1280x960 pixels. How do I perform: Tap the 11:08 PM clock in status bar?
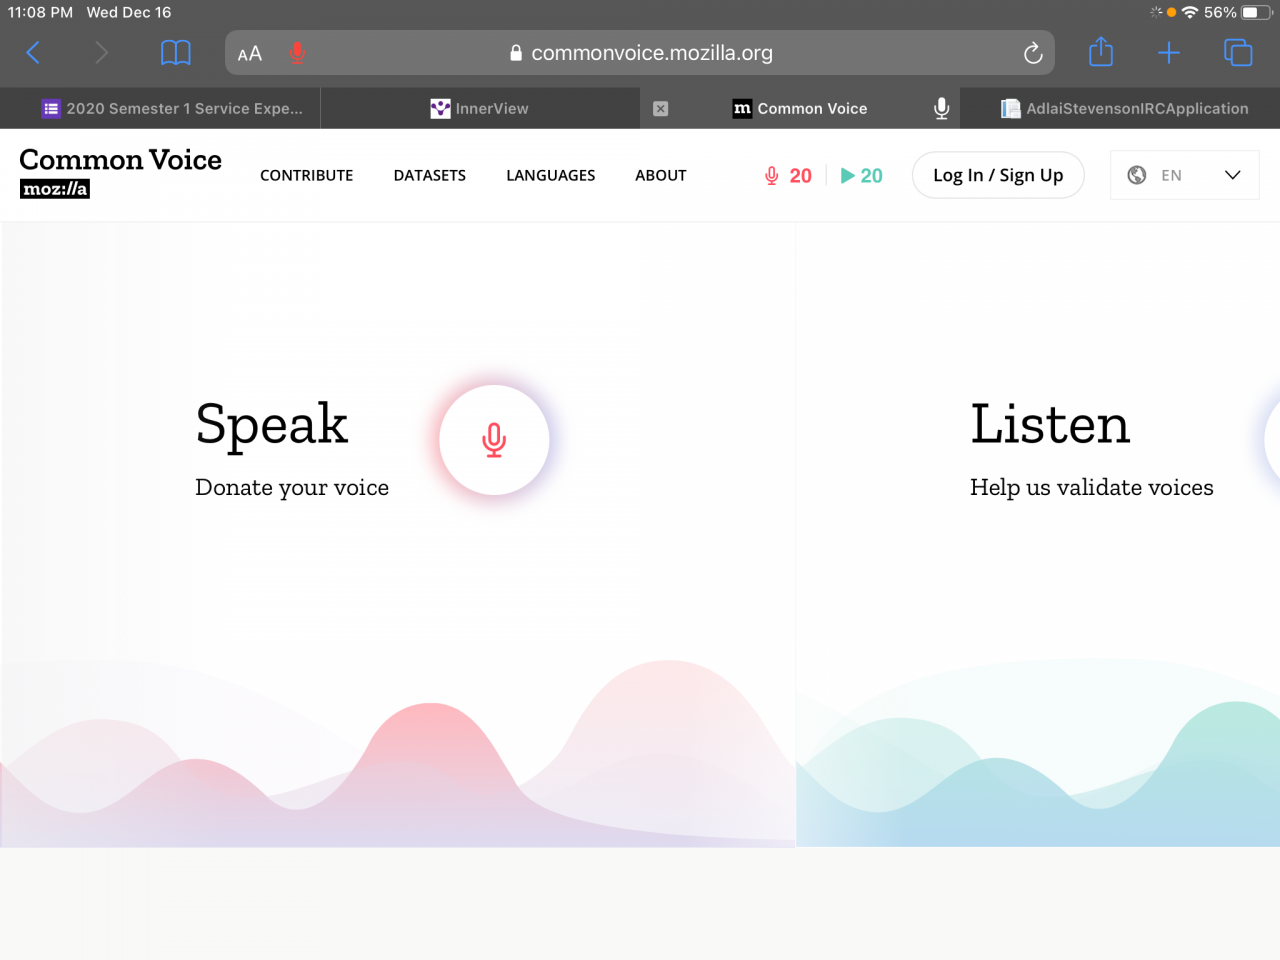tap(40, 12)
